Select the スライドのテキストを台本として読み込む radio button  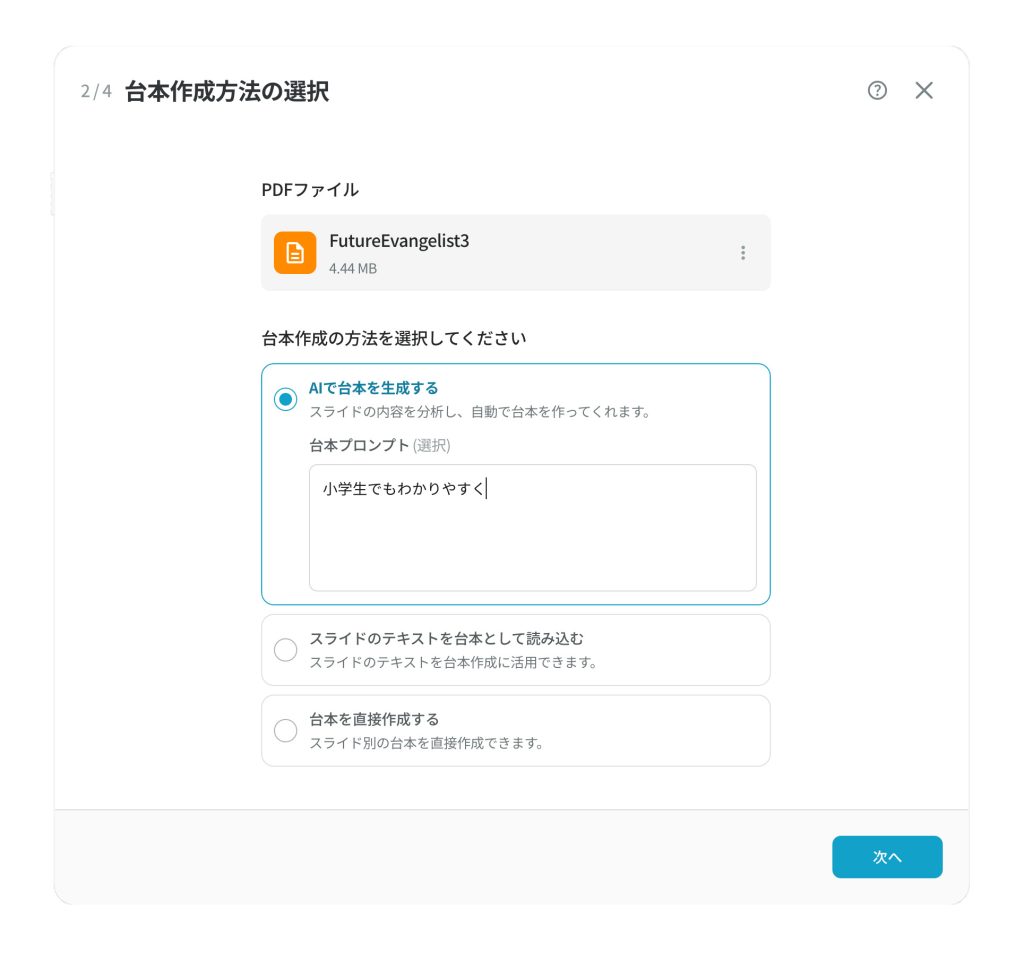tap(286, 650)
